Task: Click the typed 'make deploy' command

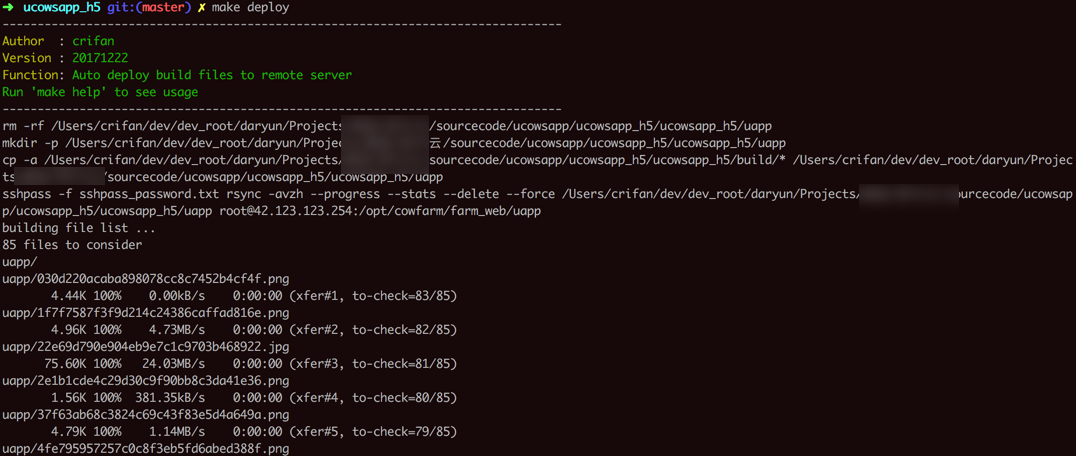Action: (x=251, y=8)
